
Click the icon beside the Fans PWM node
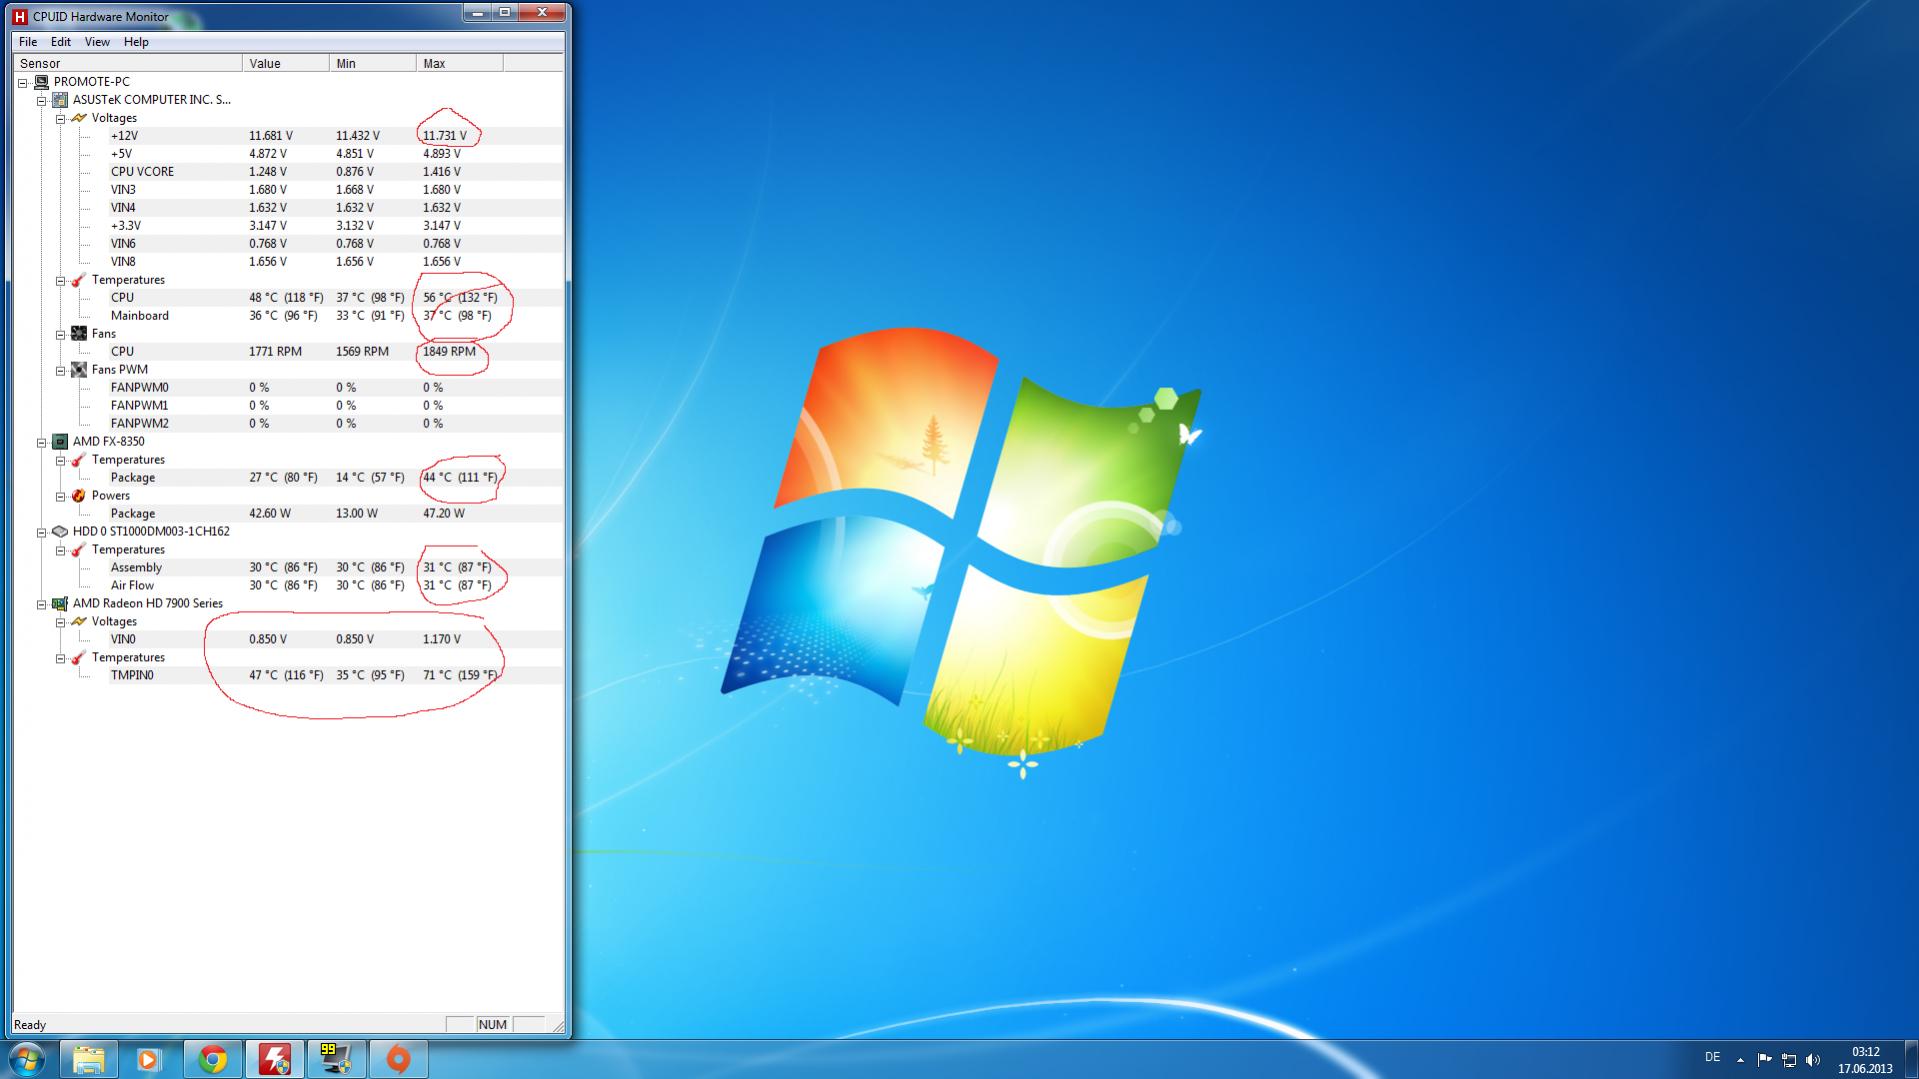pyautogui.click(x=79, y=370)
